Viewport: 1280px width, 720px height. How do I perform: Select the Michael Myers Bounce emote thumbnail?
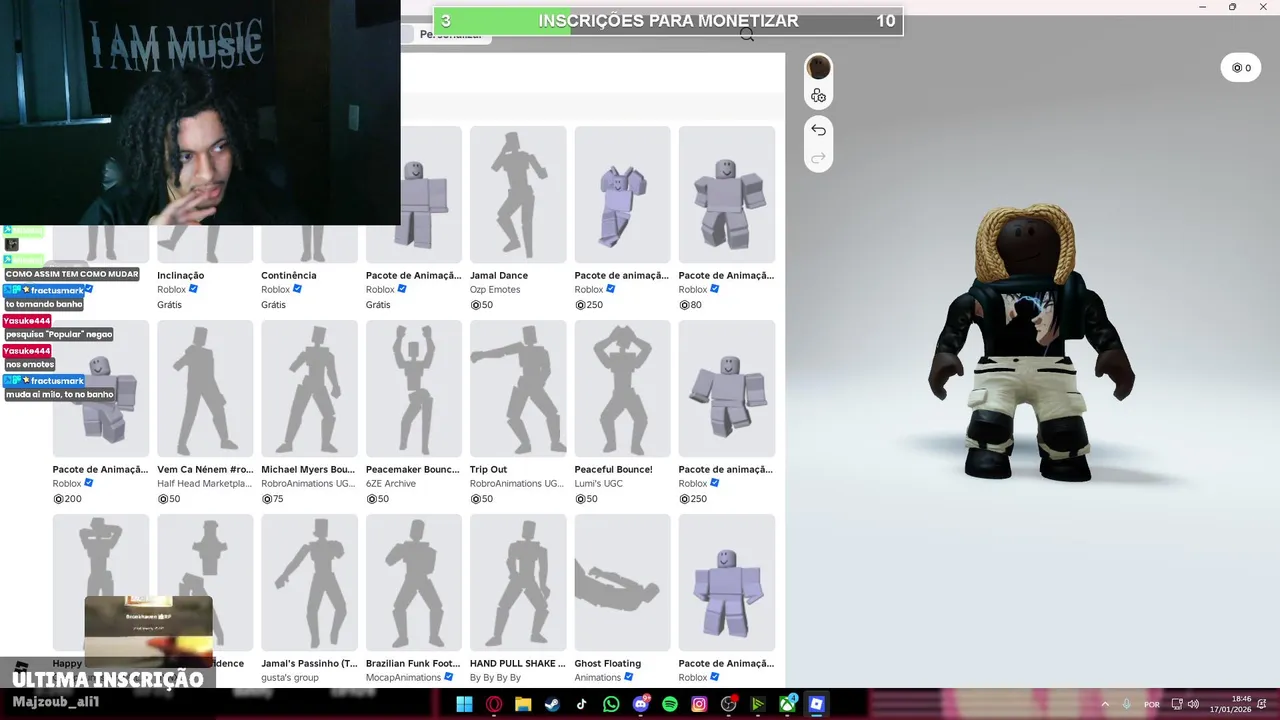pos(309,389)
